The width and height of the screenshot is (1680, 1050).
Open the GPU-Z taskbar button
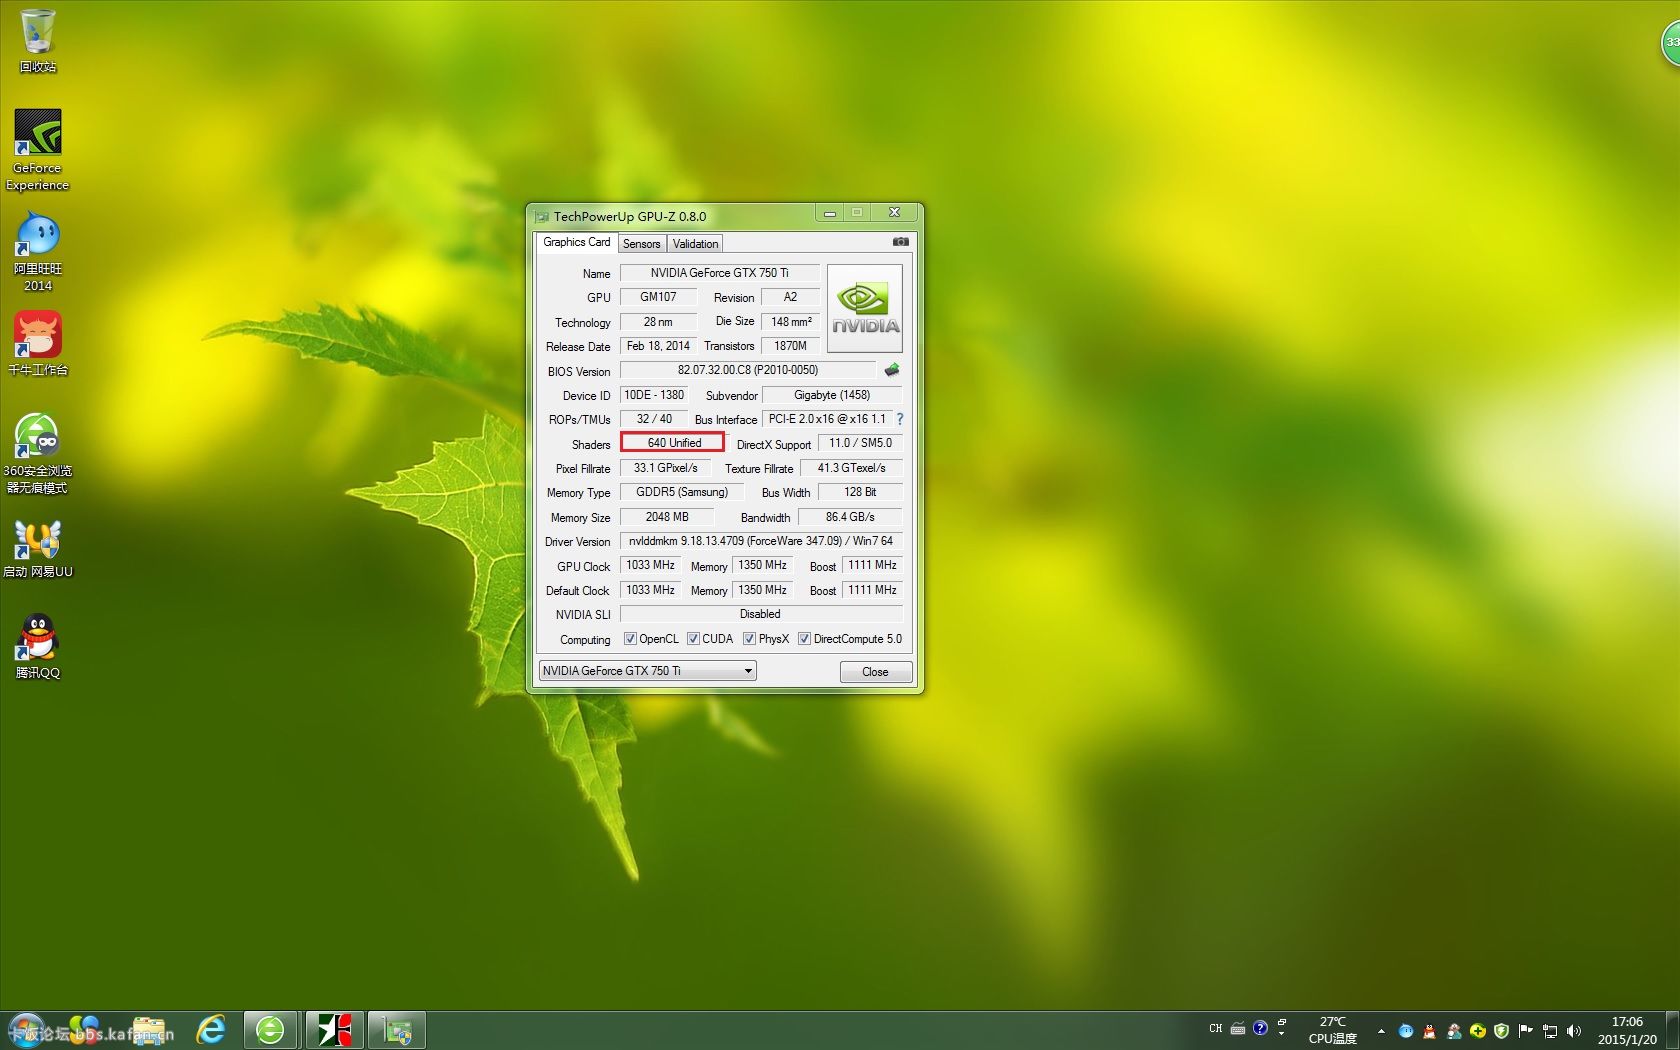(397, 1030)
